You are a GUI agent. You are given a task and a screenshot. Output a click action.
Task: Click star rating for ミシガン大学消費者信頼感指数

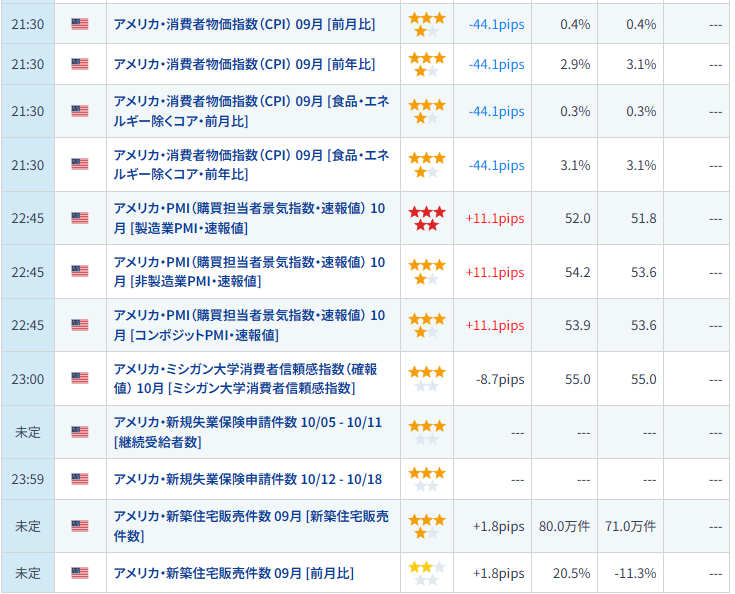tap(427, 378)
